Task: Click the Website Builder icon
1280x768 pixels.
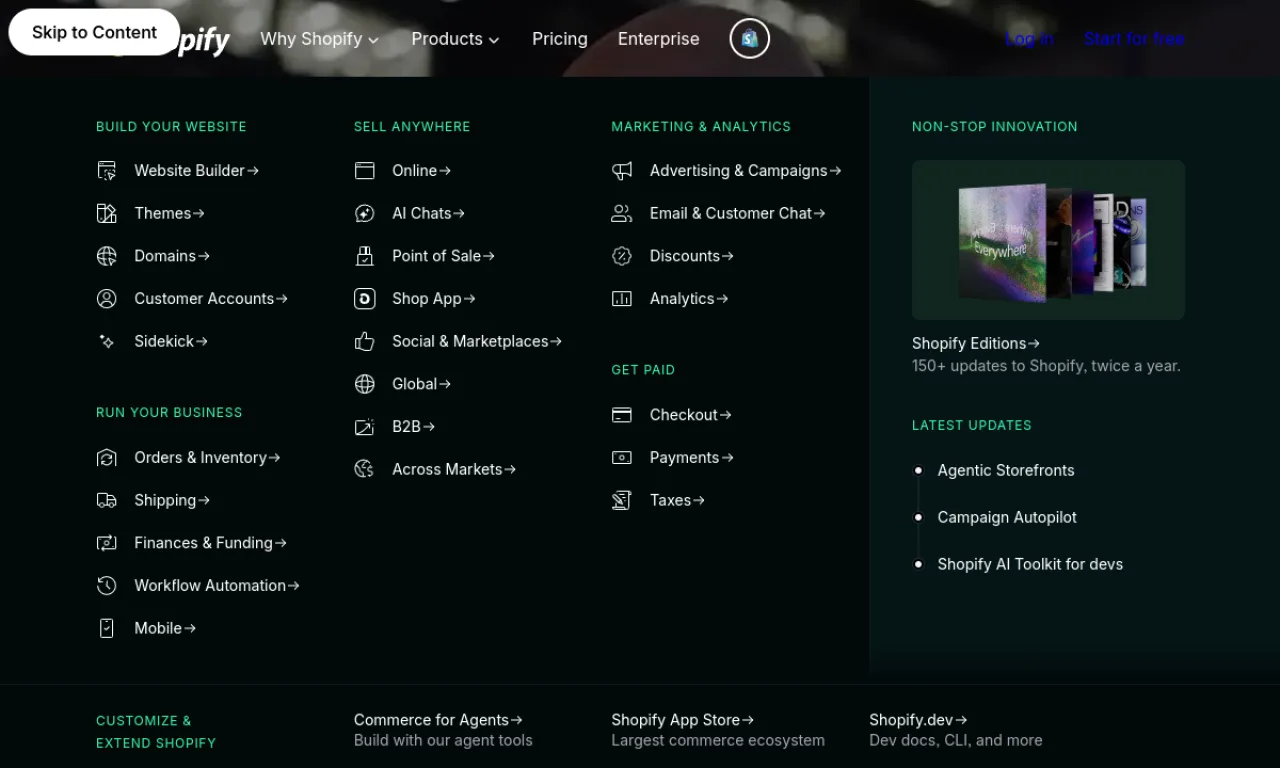Action: (106, 171)
